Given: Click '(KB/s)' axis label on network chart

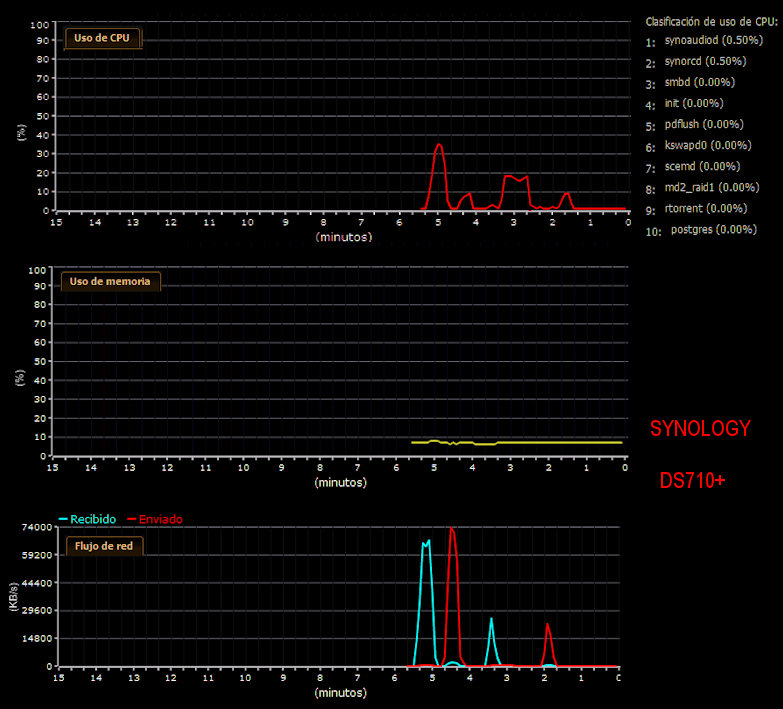Looking at the screenshot, I should (13, 597).
